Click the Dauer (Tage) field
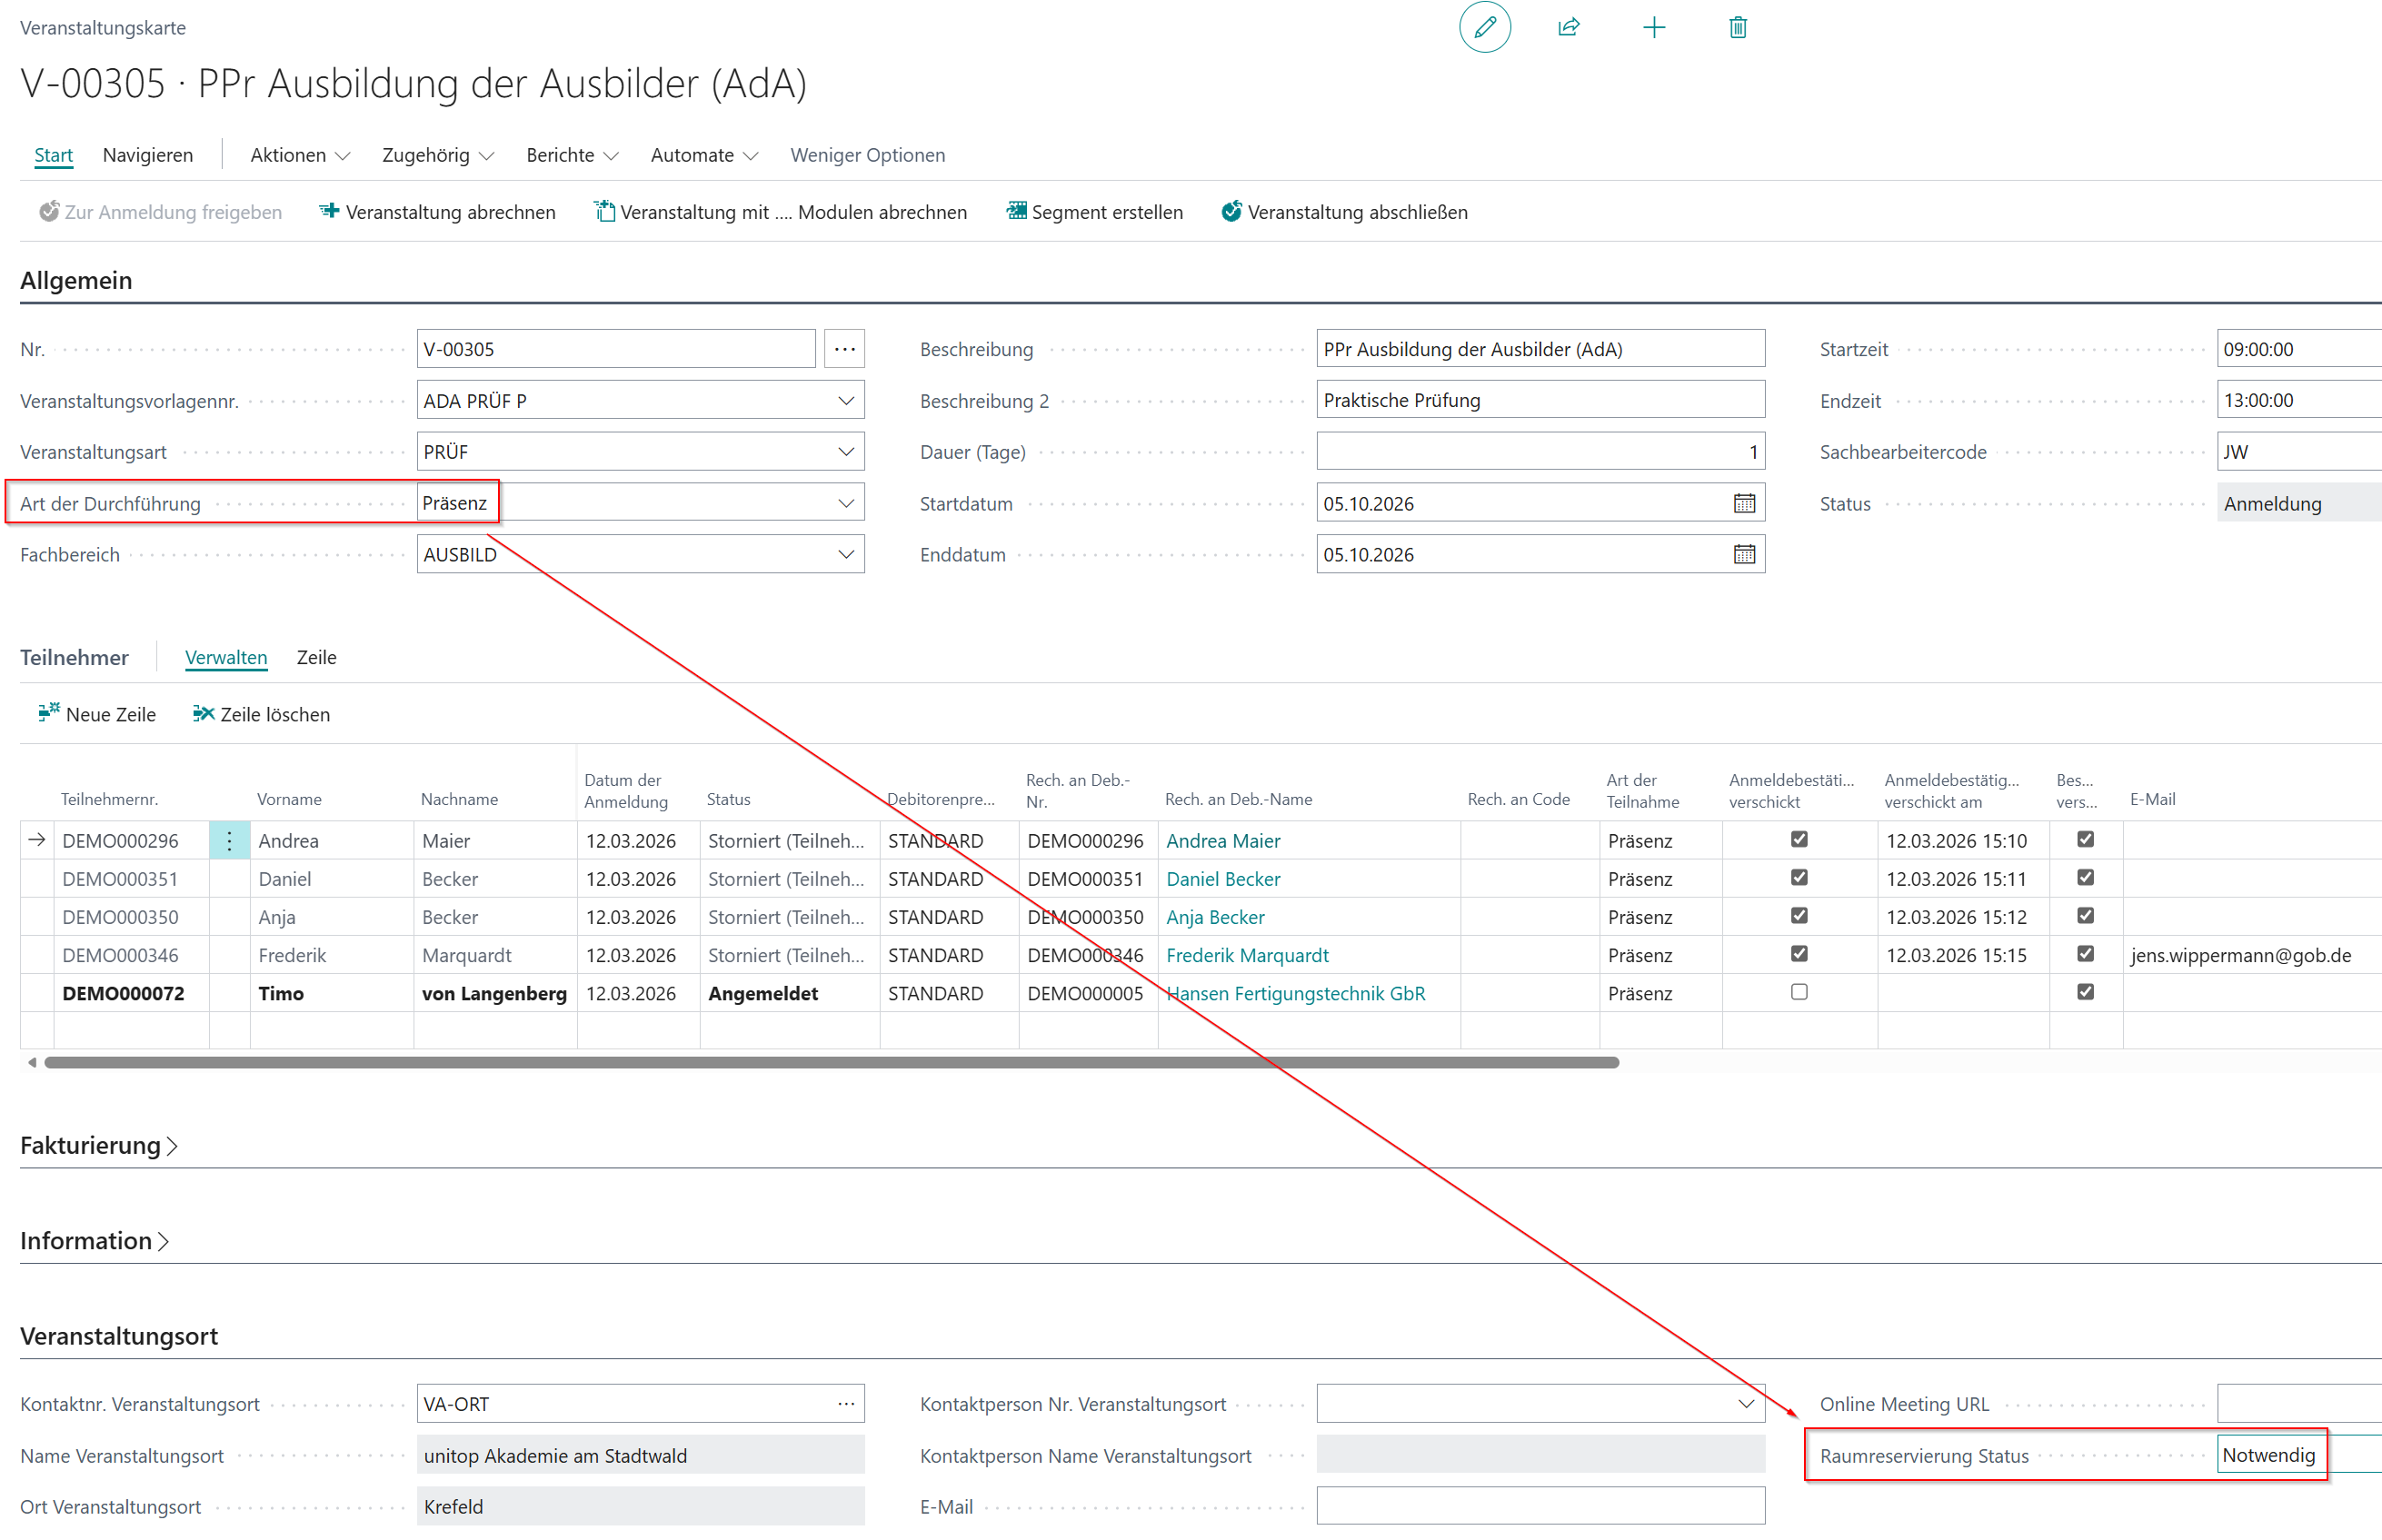Screen dimensions: 2382x1540 [1540, 451]
